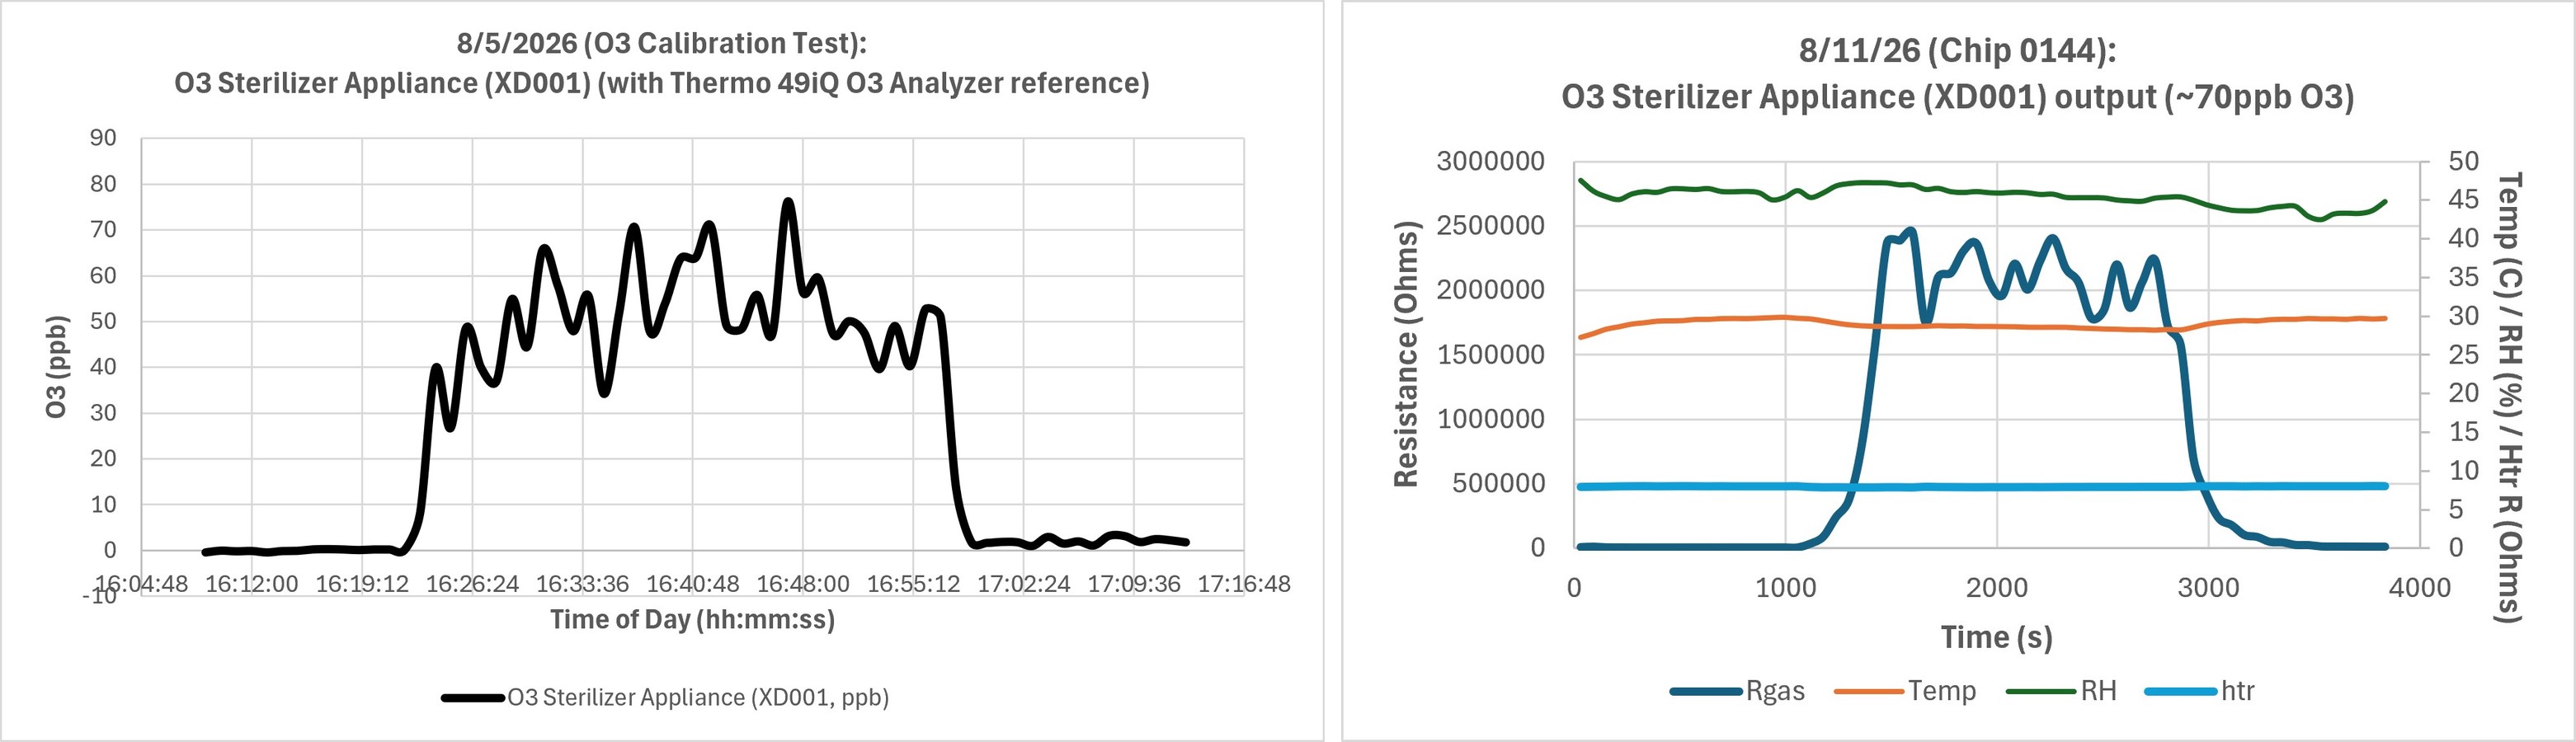Select the "Temp (C) / RH (%) / Htr R (Ohms)" axis title
The image size is (2576, 742).
2510,397
